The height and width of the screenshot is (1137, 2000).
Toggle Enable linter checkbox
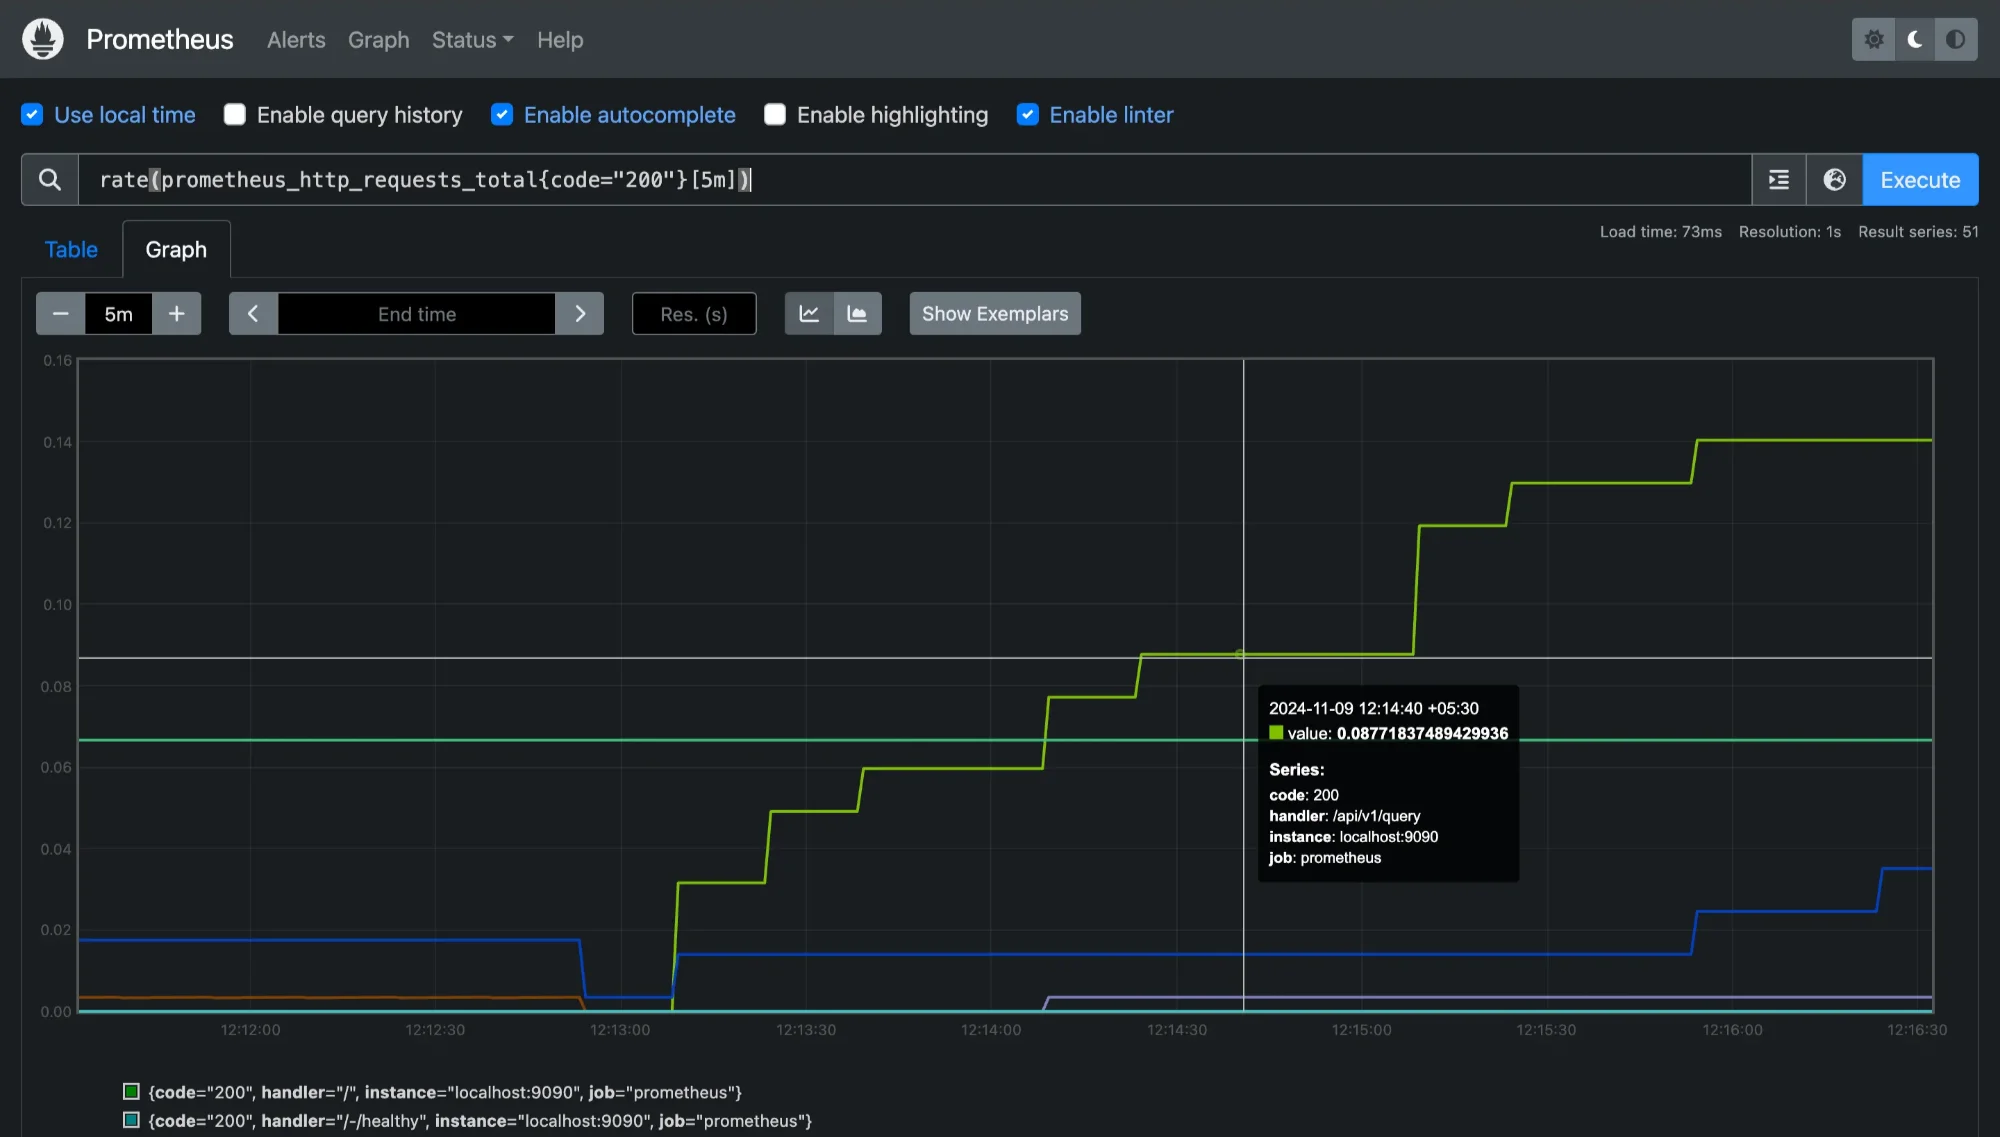click(1028, 115)
